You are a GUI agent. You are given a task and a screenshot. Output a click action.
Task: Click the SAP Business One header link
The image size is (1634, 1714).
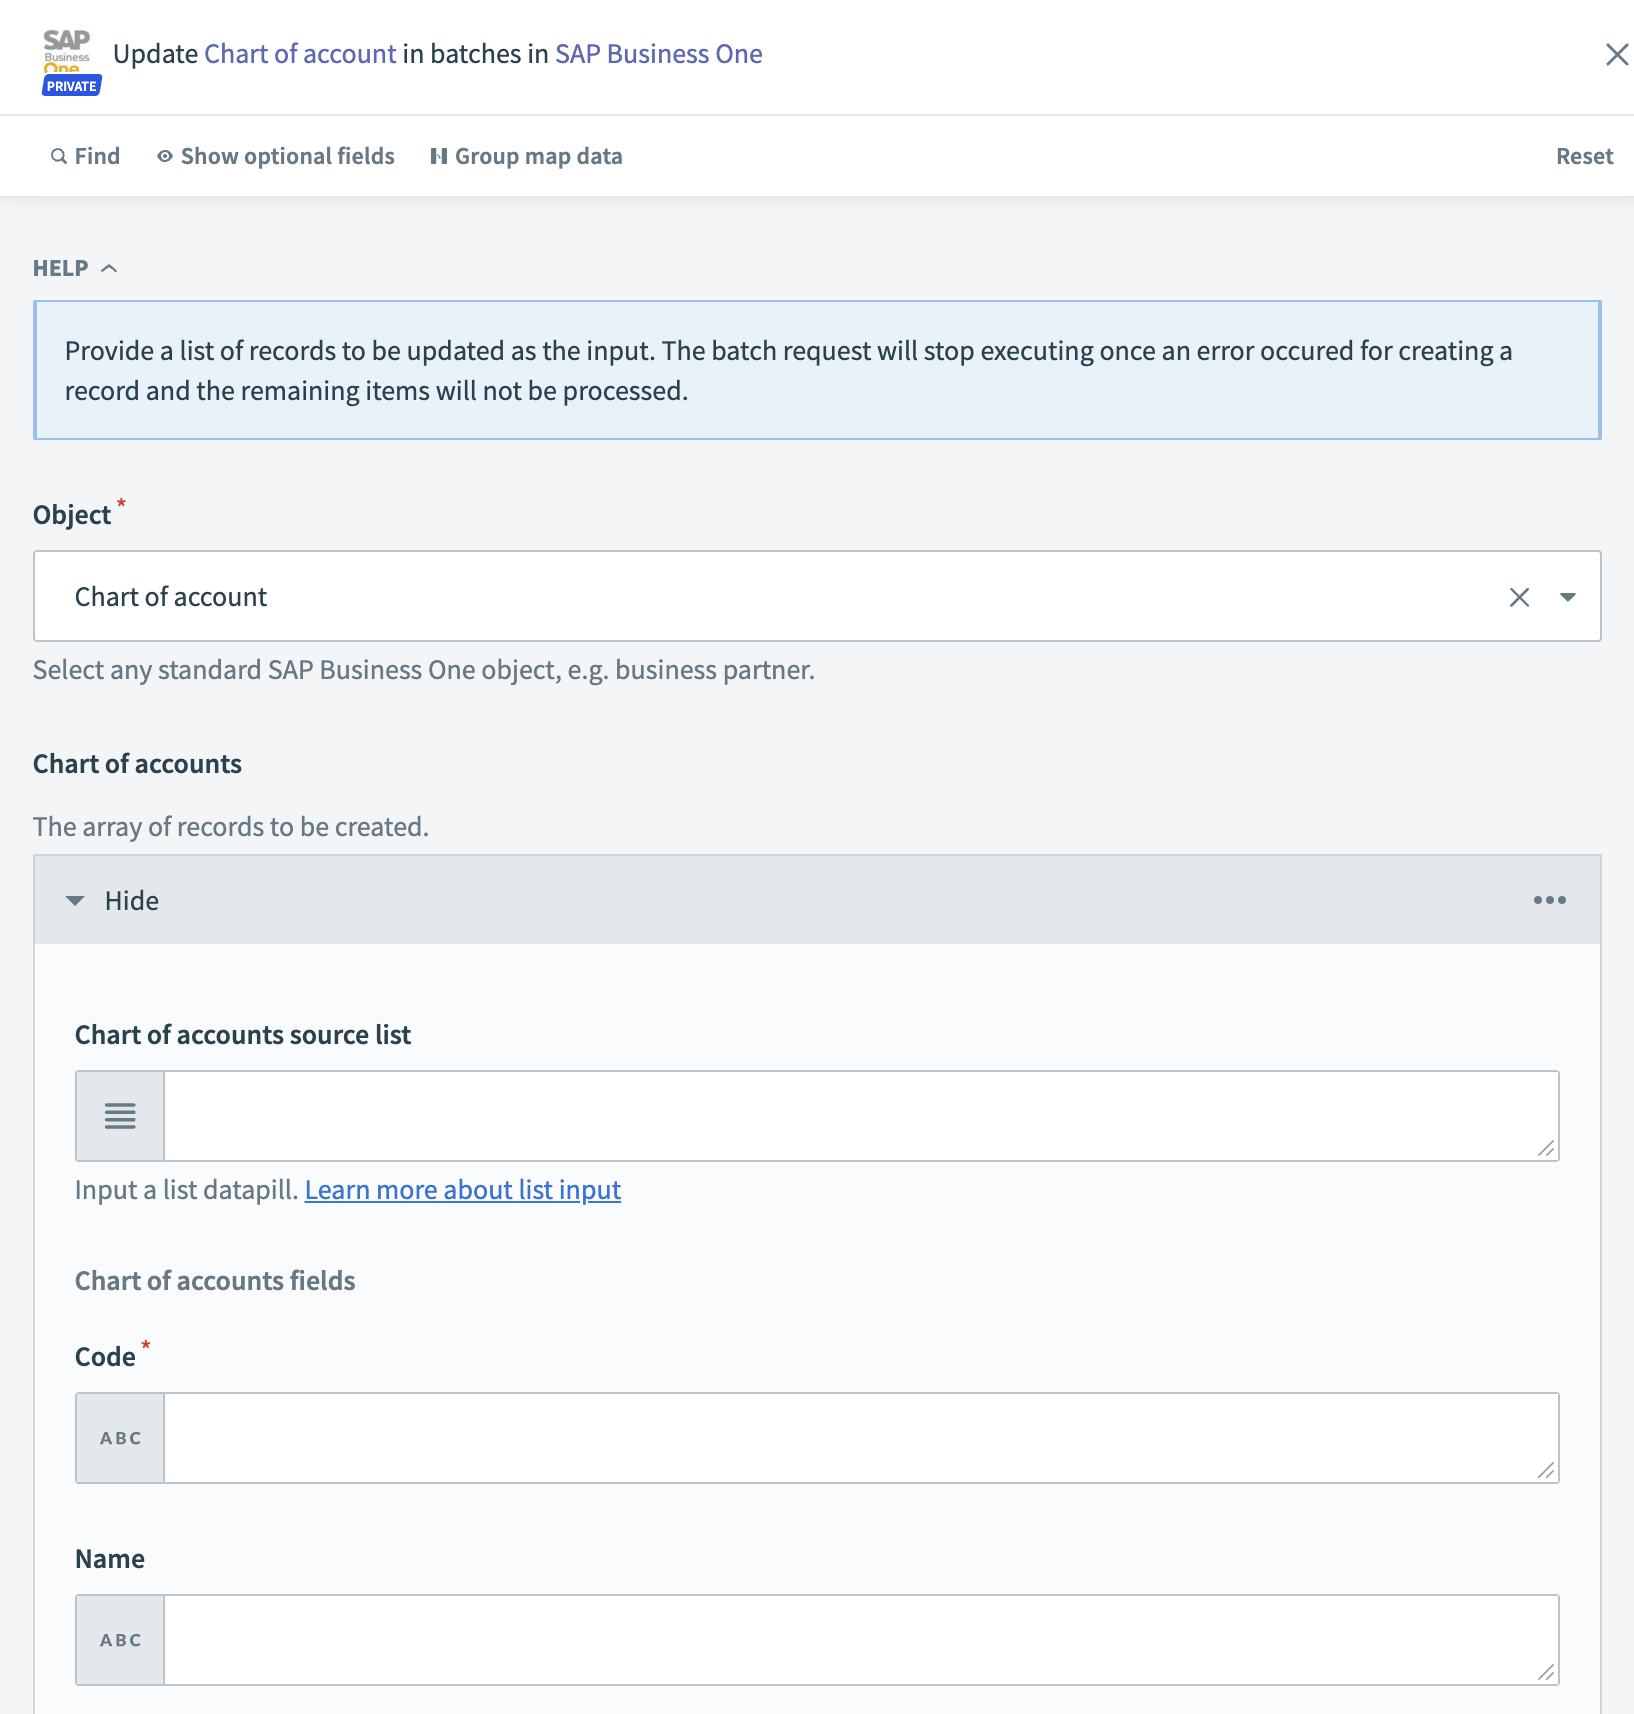click(x=659, y=54)
